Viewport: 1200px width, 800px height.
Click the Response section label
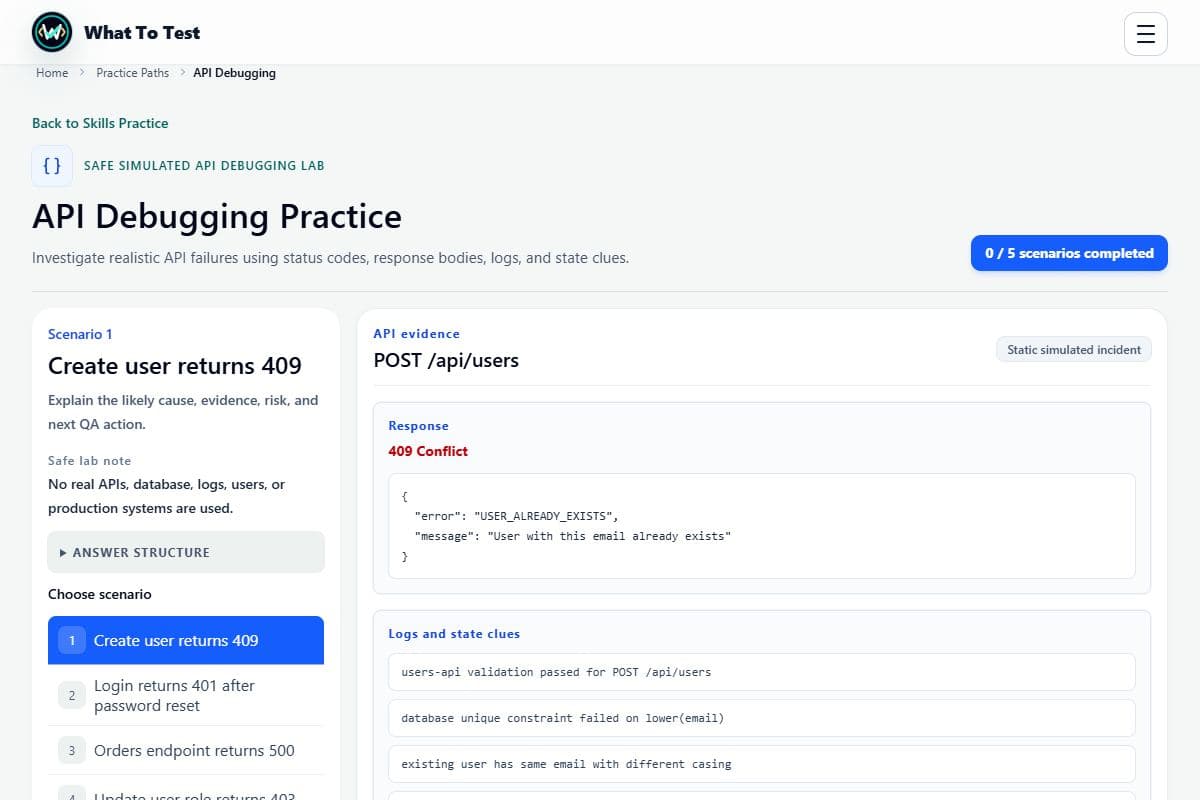coord(418,426)
